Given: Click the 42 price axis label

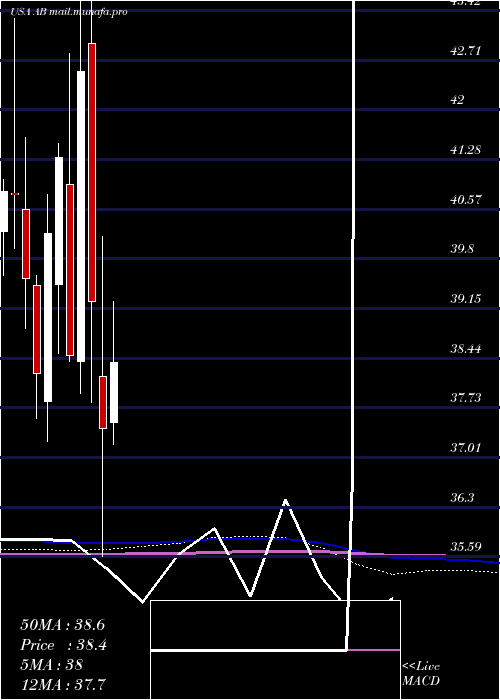Looking at the screenshot, I should 457,100.
